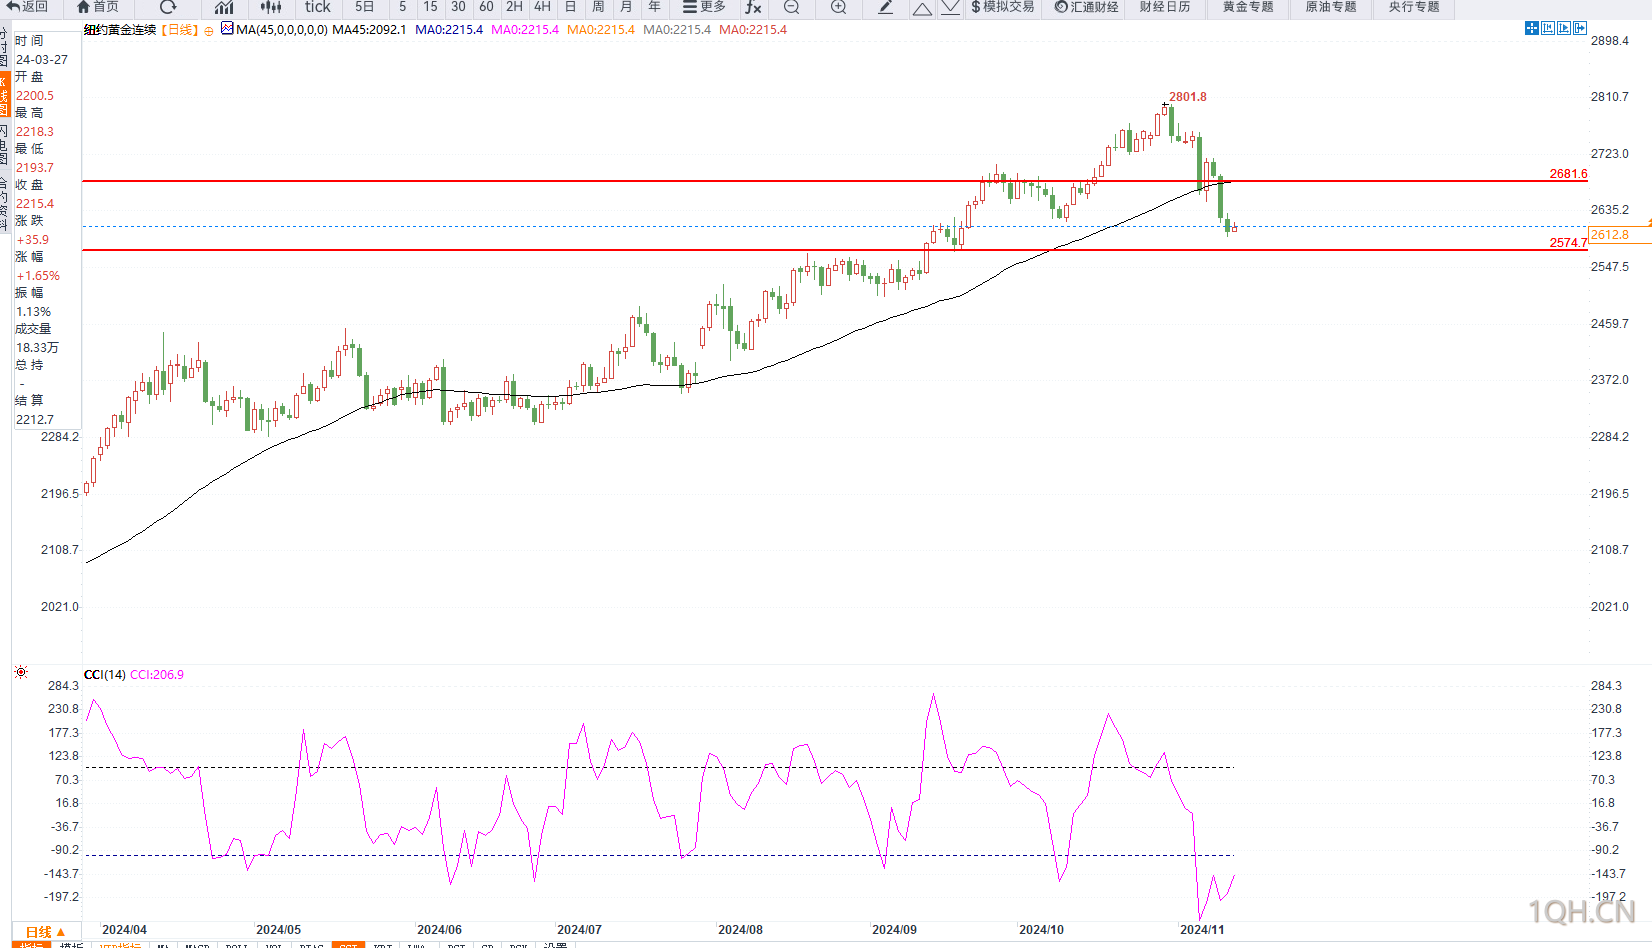Select the 15 minute timeframe

pos(430,7)
